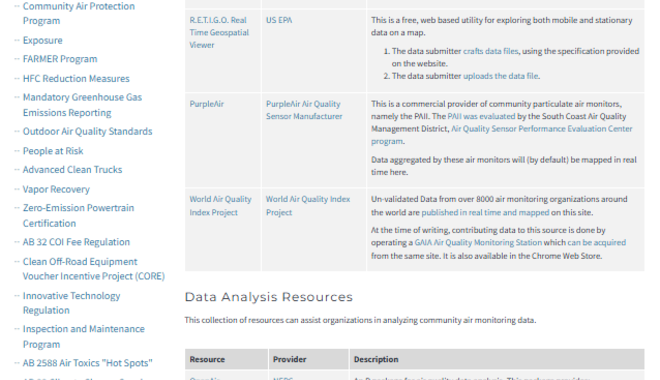The image size is (660, 380).
Task: Open FARMER Program in sidebar
Action: (x=60, y=59)
